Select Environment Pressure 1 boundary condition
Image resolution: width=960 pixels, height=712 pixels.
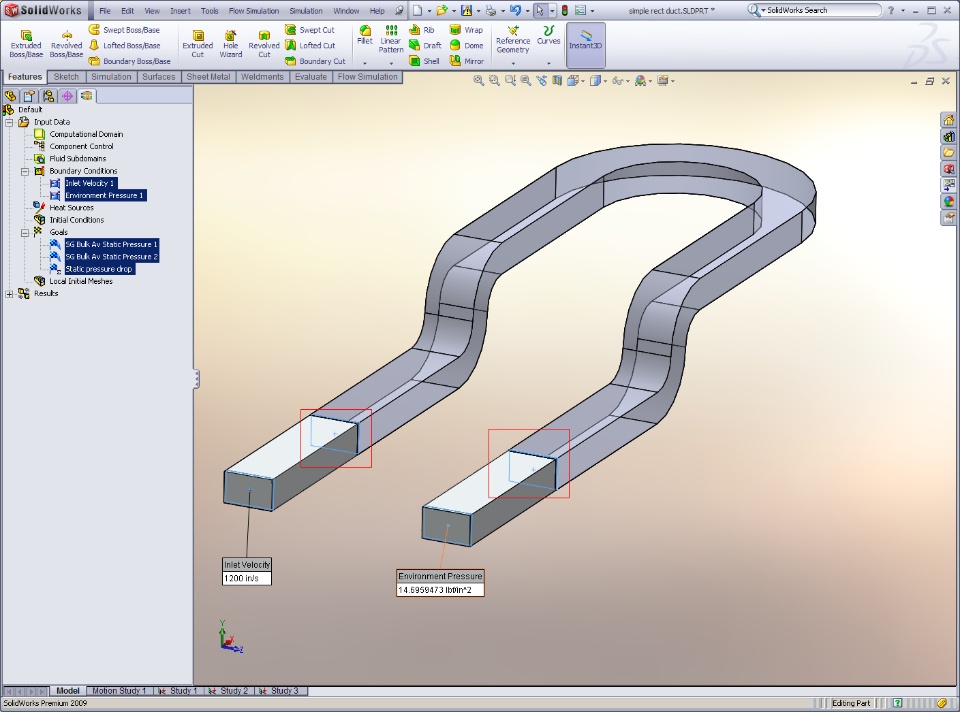click(104, 195)
